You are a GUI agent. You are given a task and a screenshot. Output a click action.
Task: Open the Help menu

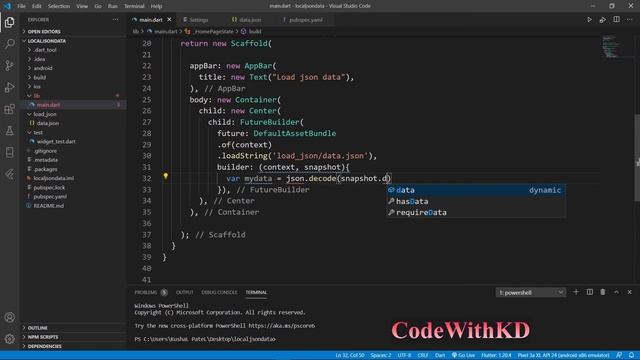click(x=156, y=6)
